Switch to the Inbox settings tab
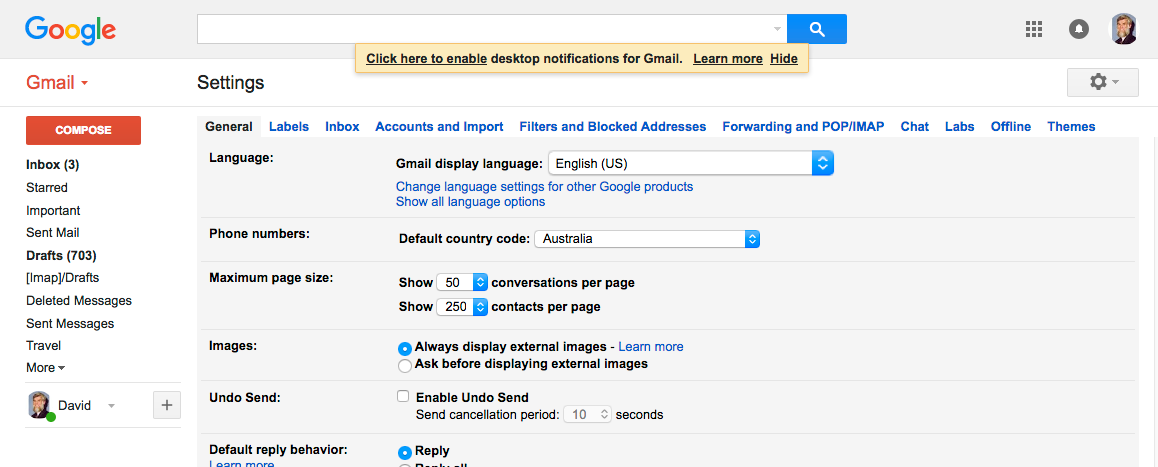Screen dimensions: 1158x467 (342, 126)
